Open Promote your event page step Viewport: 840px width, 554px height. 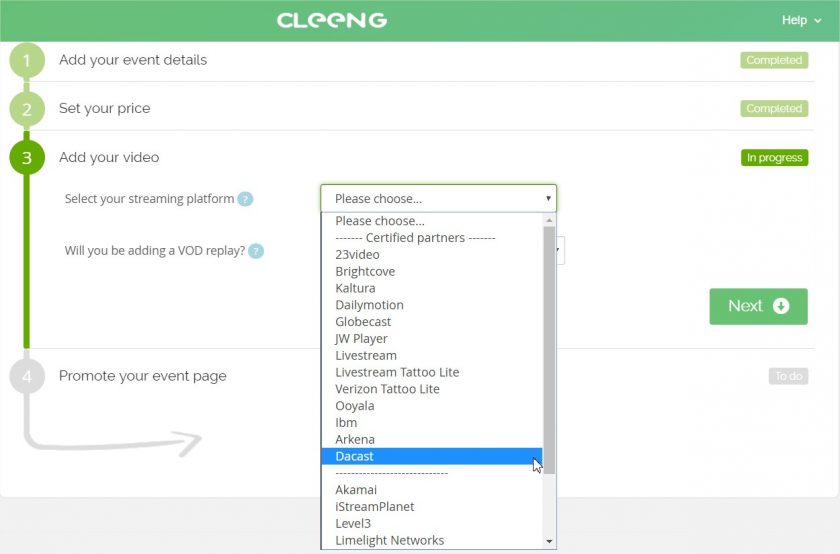(x=142, y=376)
